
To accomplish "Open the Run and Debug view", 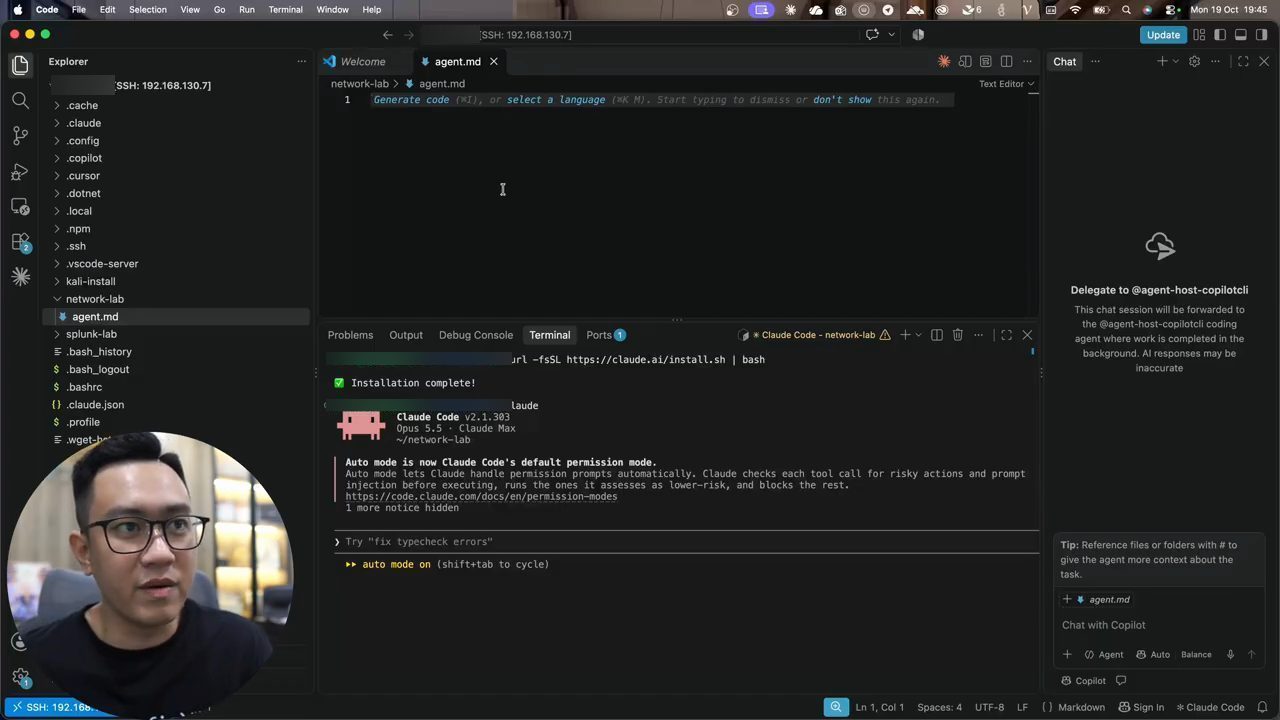I will [x=20, y=172].
